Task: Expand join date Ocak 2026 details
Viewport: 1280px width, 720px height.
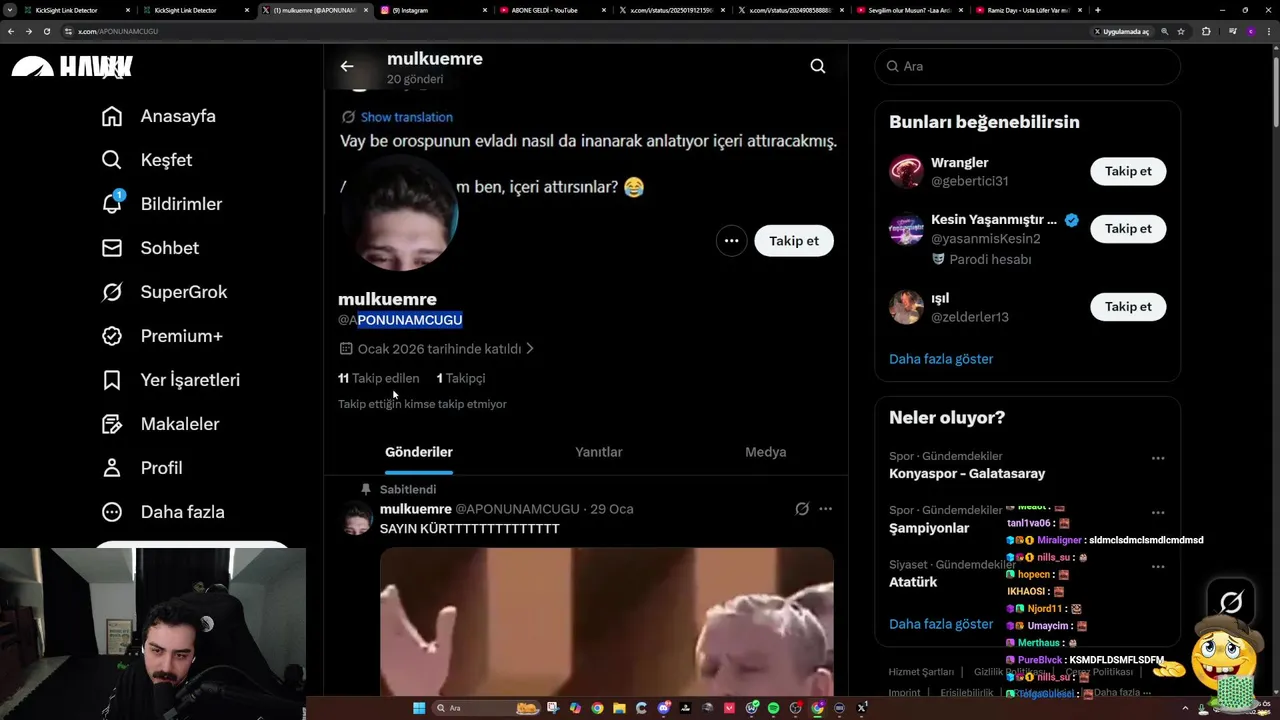Action: point(437,349)
